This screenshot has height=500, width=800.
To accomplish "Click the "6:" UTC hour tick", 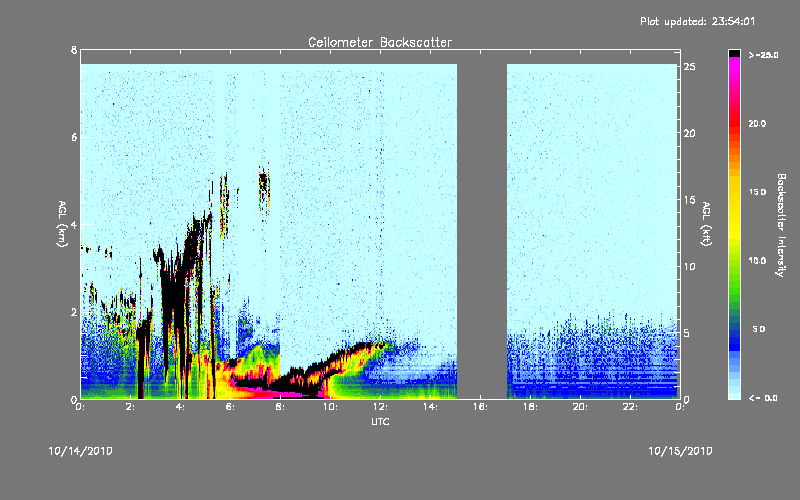I will tap(231, 407).
